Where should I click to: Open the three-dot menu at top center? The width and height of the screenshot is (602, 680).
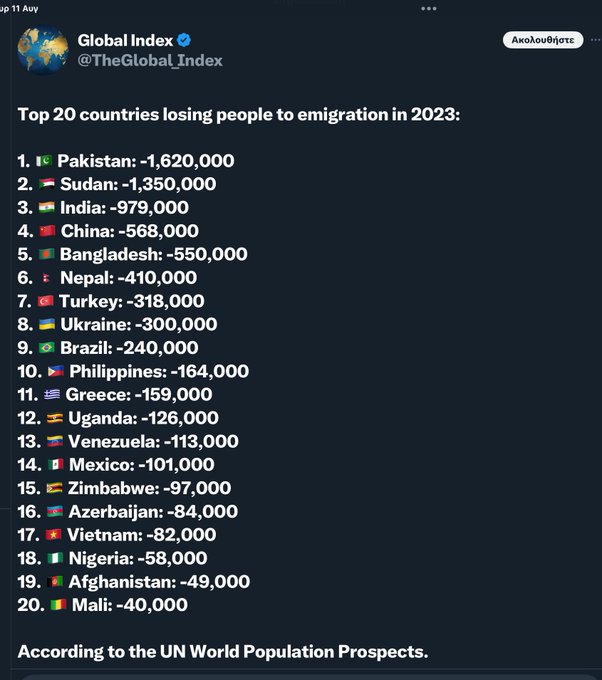click(429, 8)
